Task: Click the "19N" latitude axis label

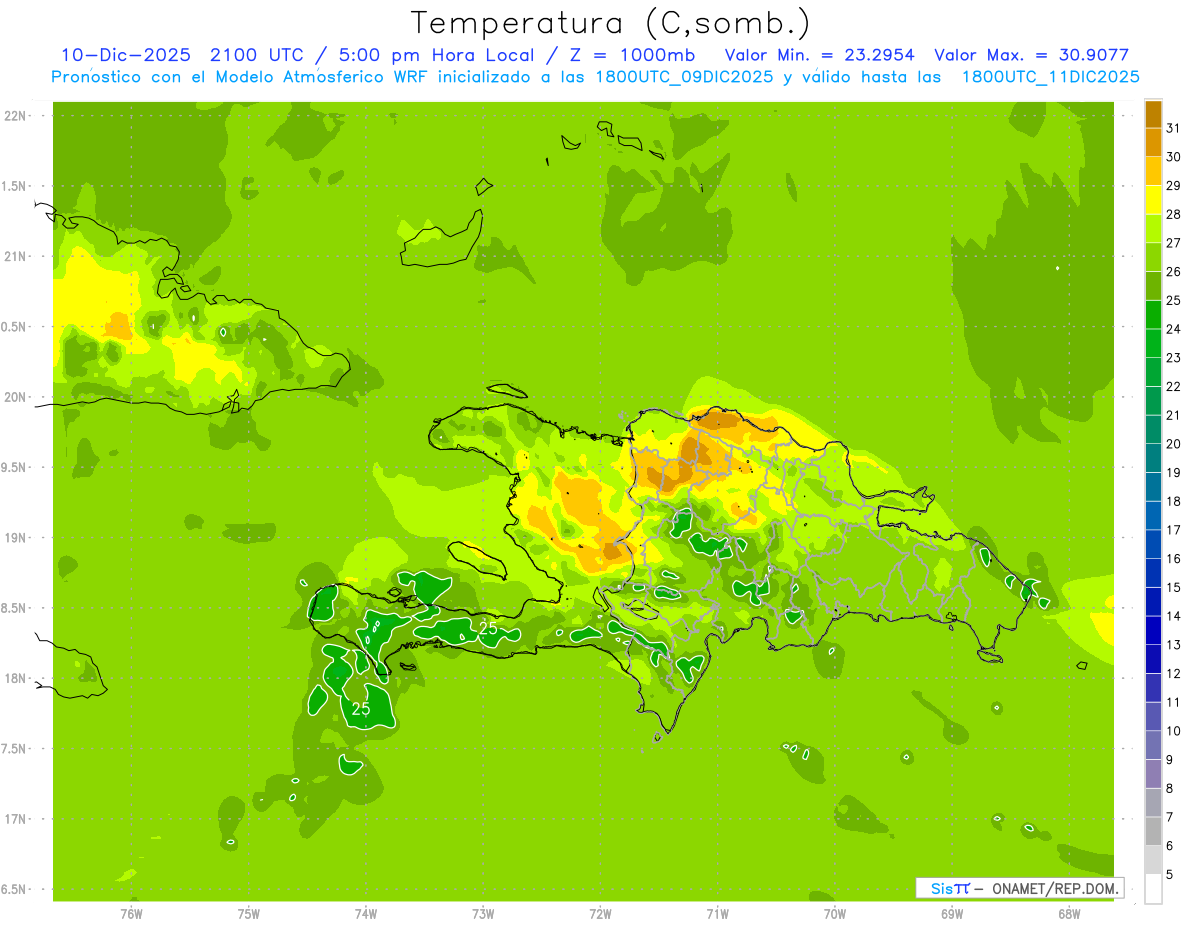Action: click(15, 538)
